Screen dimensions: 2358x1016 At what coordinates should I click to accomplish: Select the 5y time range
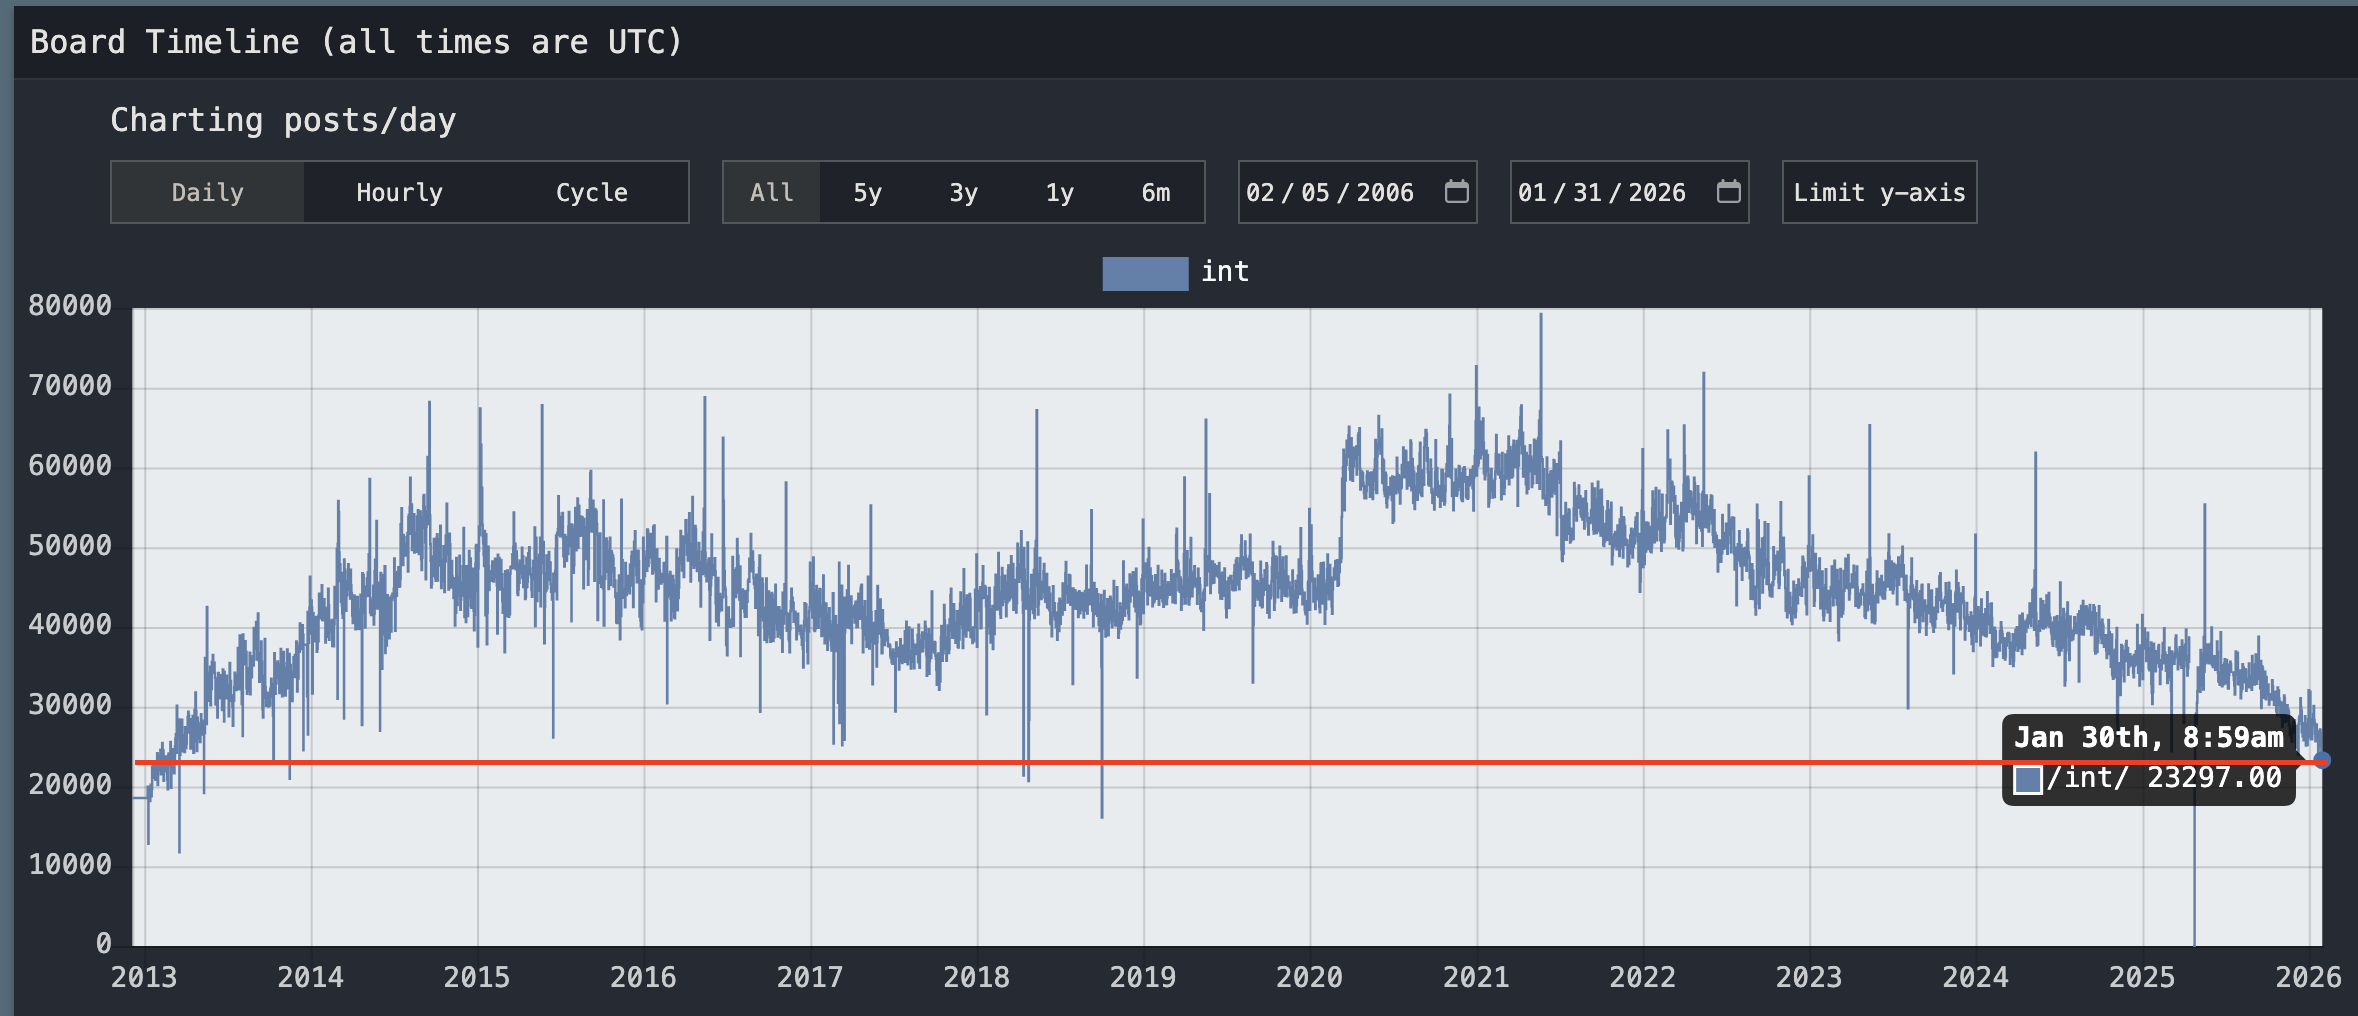[867, 192]
